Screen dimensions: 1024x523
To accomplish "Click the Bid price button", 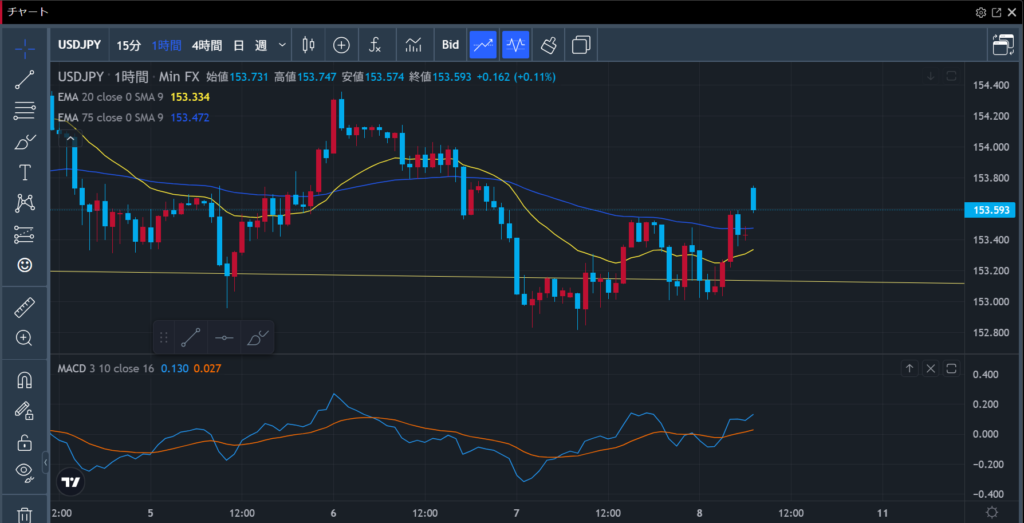I will [x=450, y=45].
